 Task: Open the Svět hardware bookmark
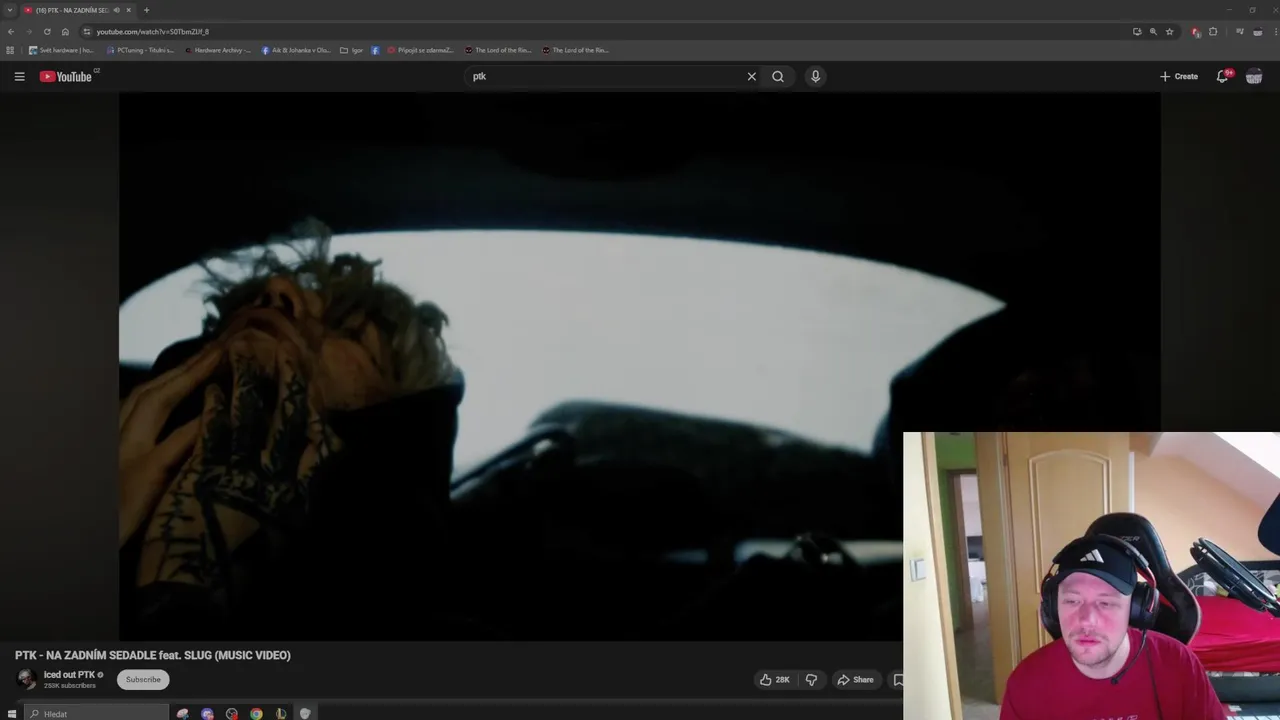coord(61,50)
